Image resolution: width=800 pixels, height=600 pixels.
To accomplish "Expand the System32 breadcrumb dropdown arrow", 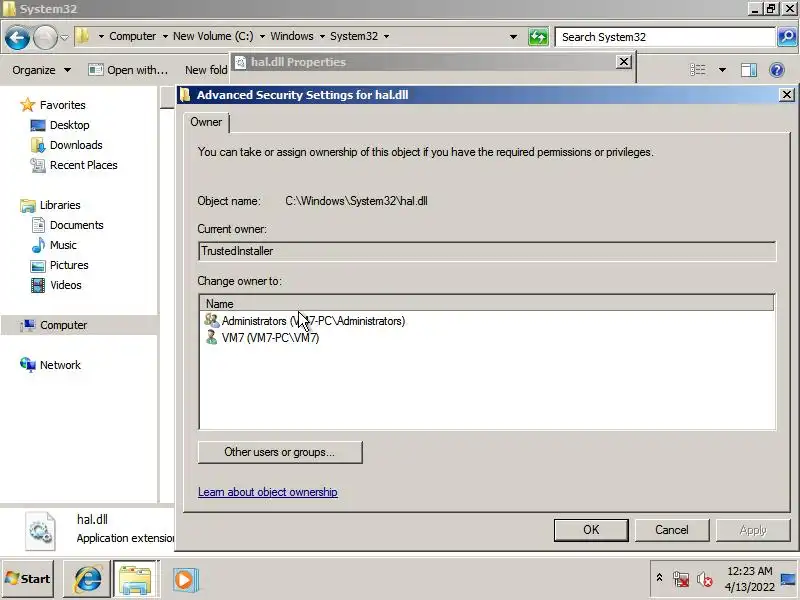I will click(386, 37).
